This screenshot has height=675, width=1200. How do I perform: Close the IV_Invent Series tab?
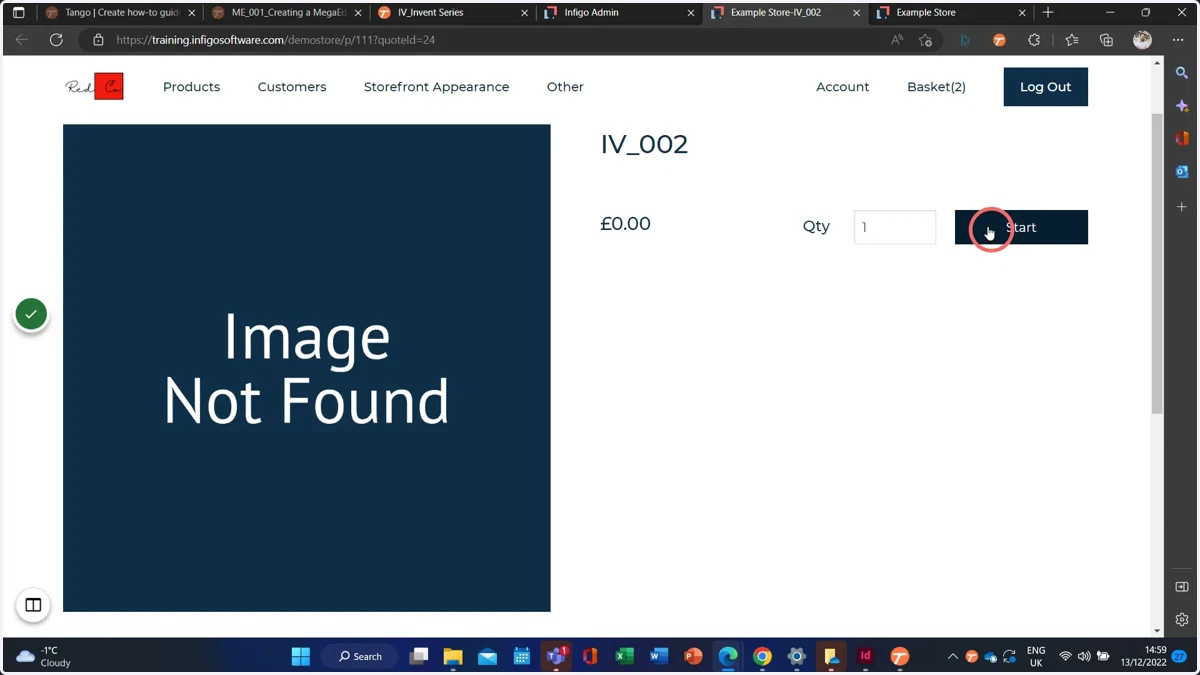tap(524, 13)
